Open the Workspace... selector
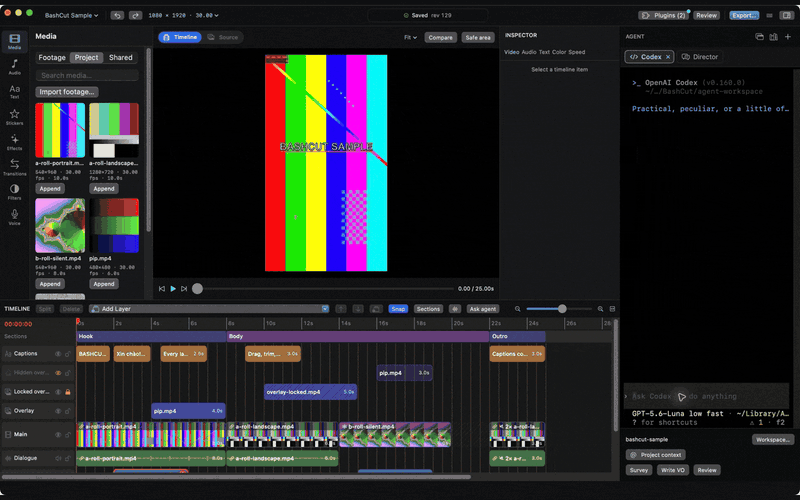Image resolution: width=800 pixels, height=500 pixels. [x=773, y=439]
